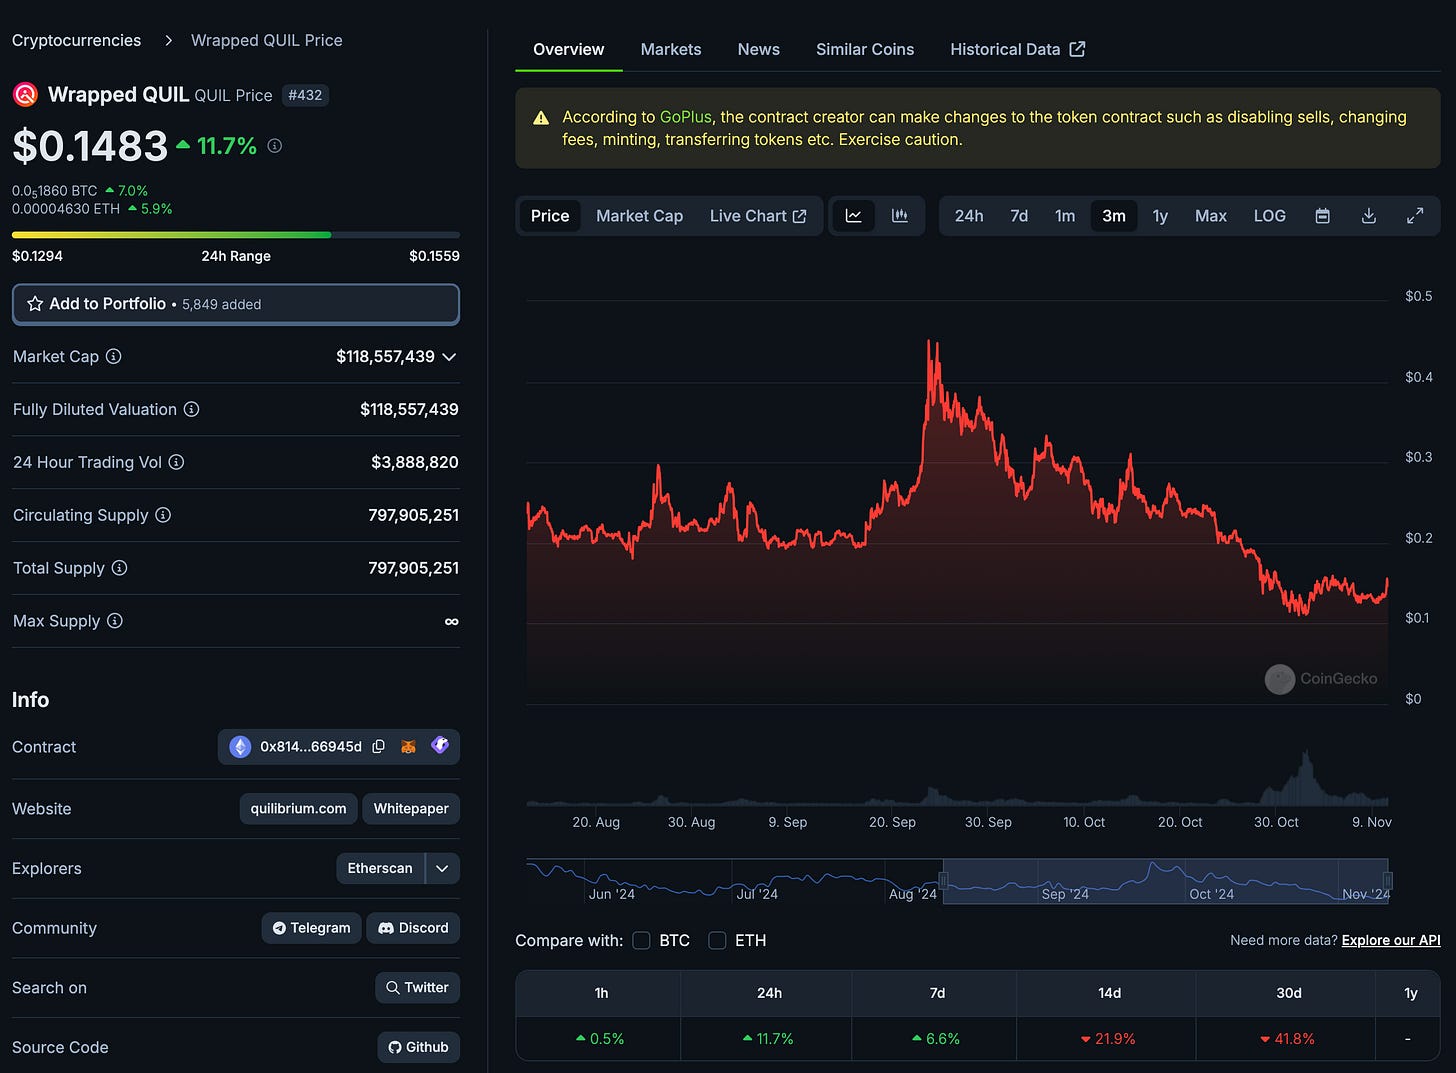Go to Cryptocurrencies breadcrumb

coord(77,40)
